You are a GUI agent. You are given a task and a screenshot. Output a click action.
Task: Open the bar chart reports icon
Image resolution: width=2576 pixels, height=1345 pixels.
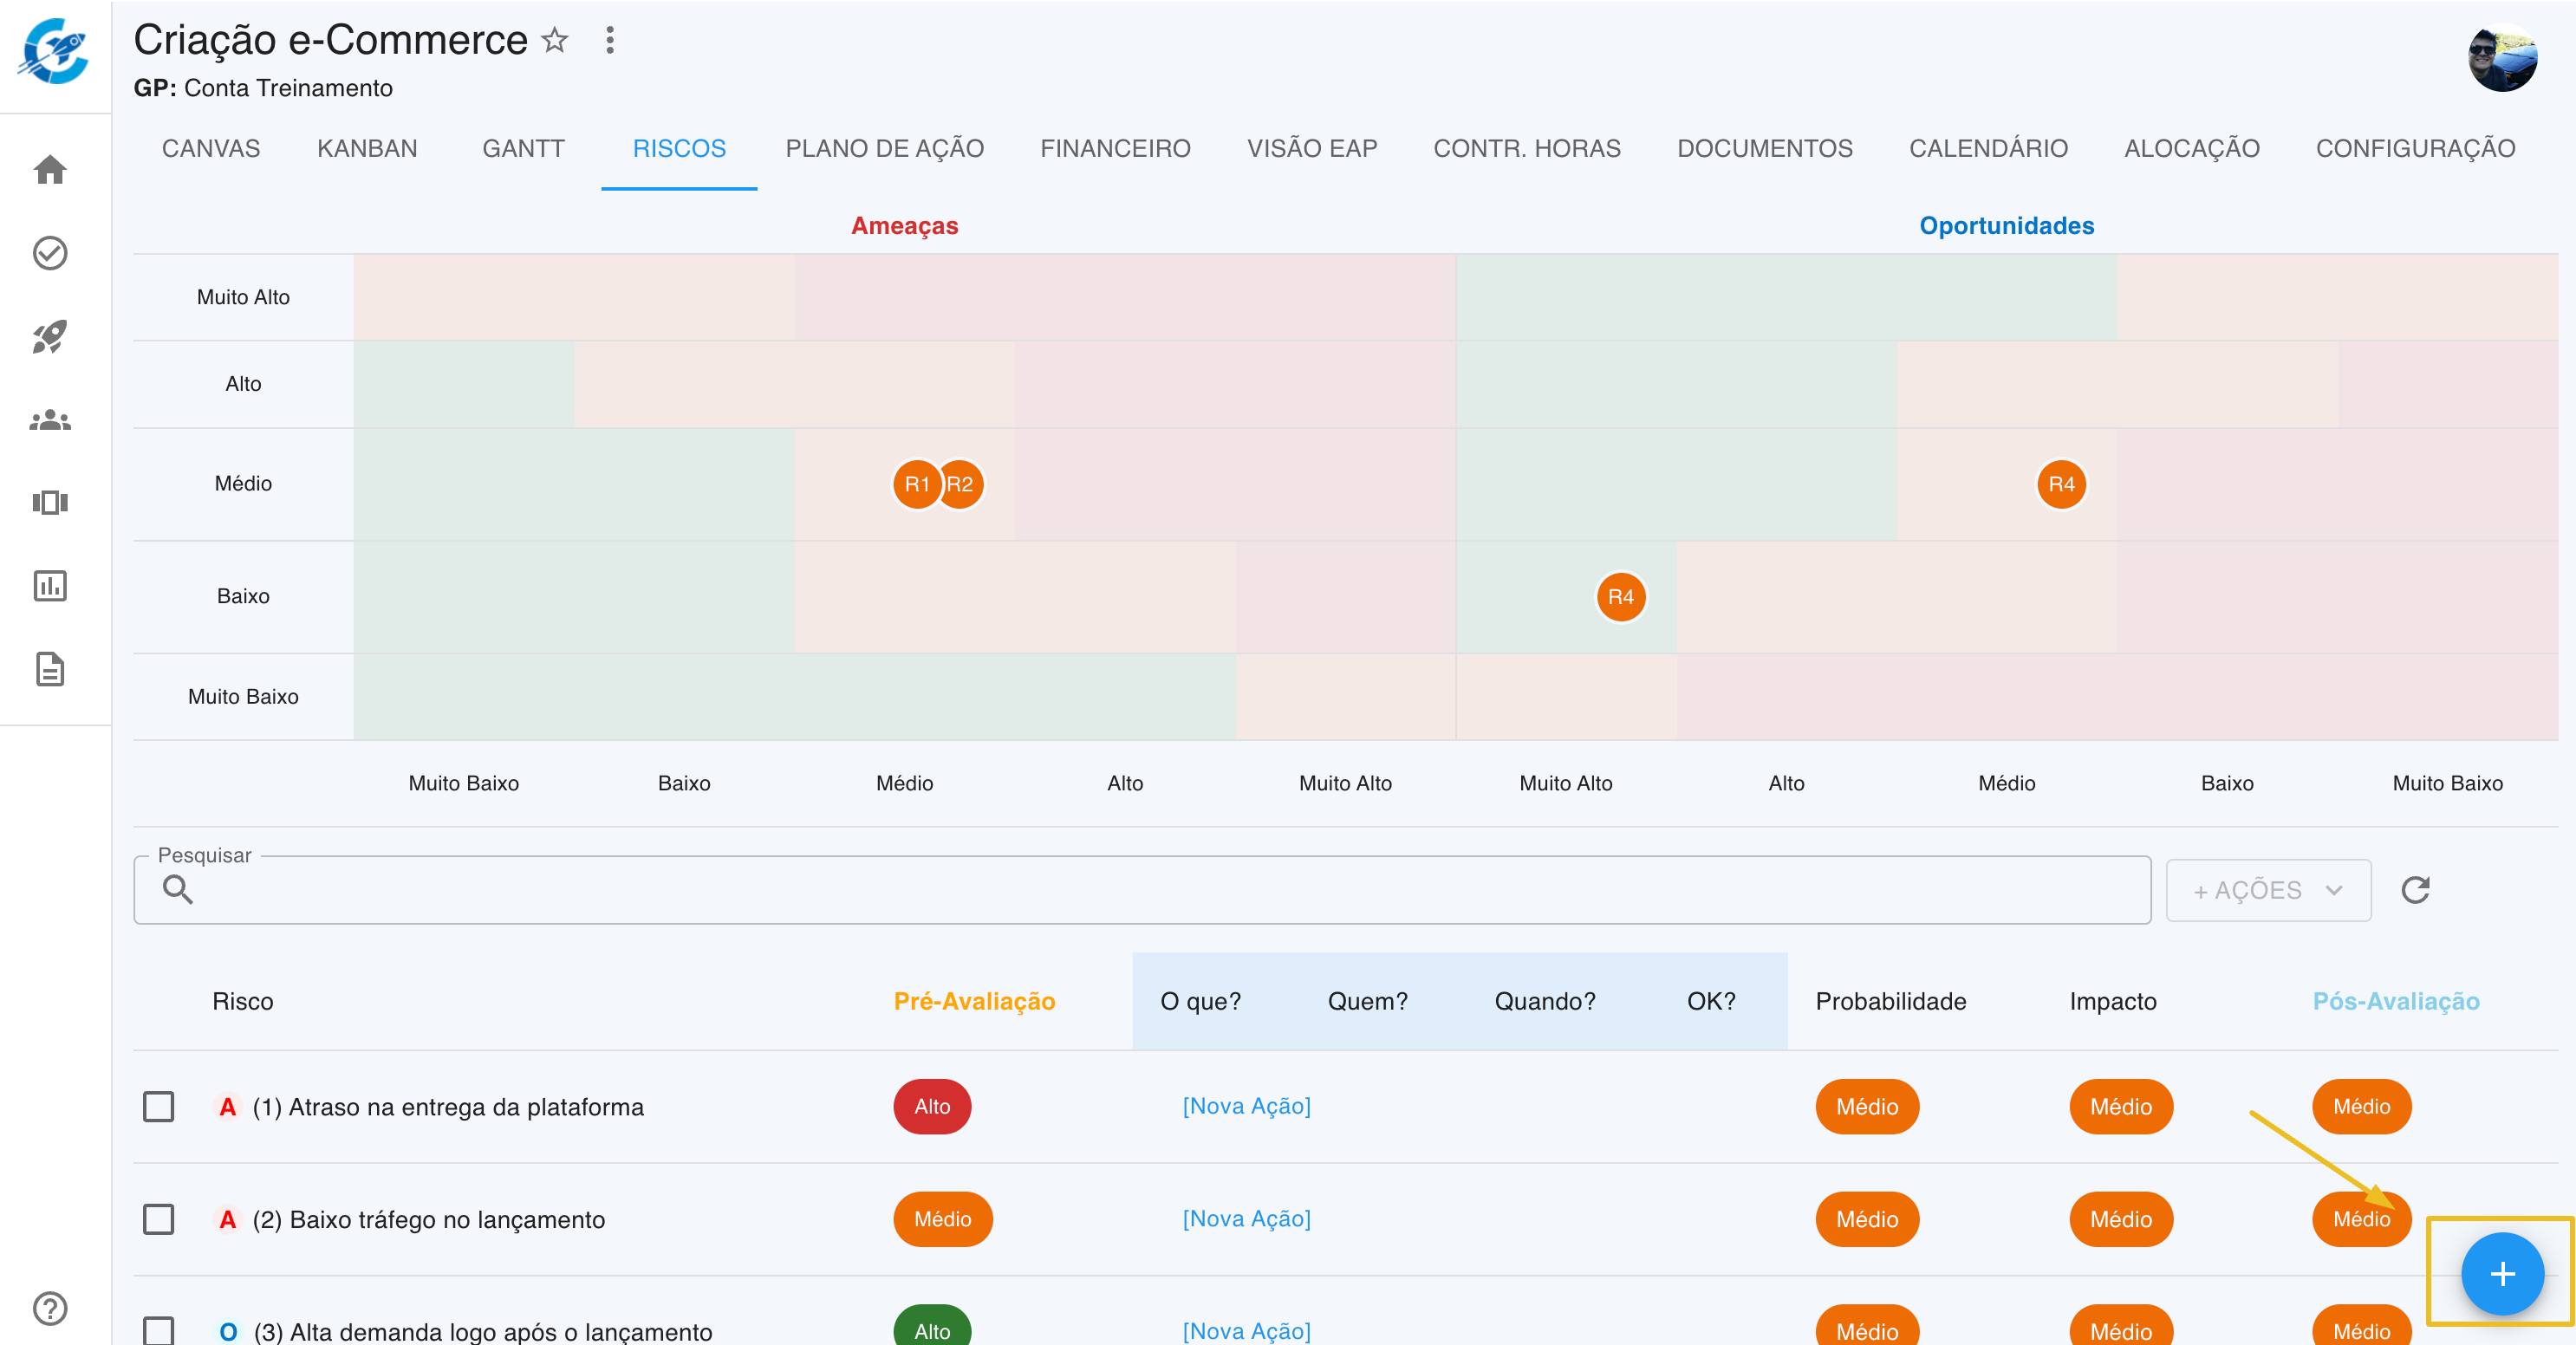[50, 585]
